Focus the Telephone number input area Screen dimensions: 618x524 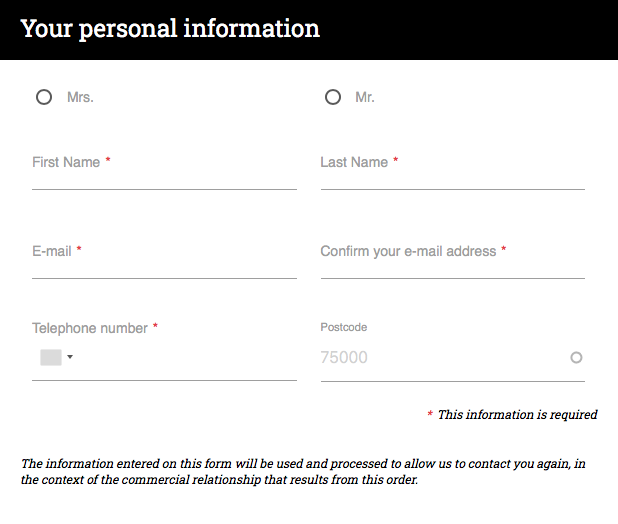click(185, 357)
